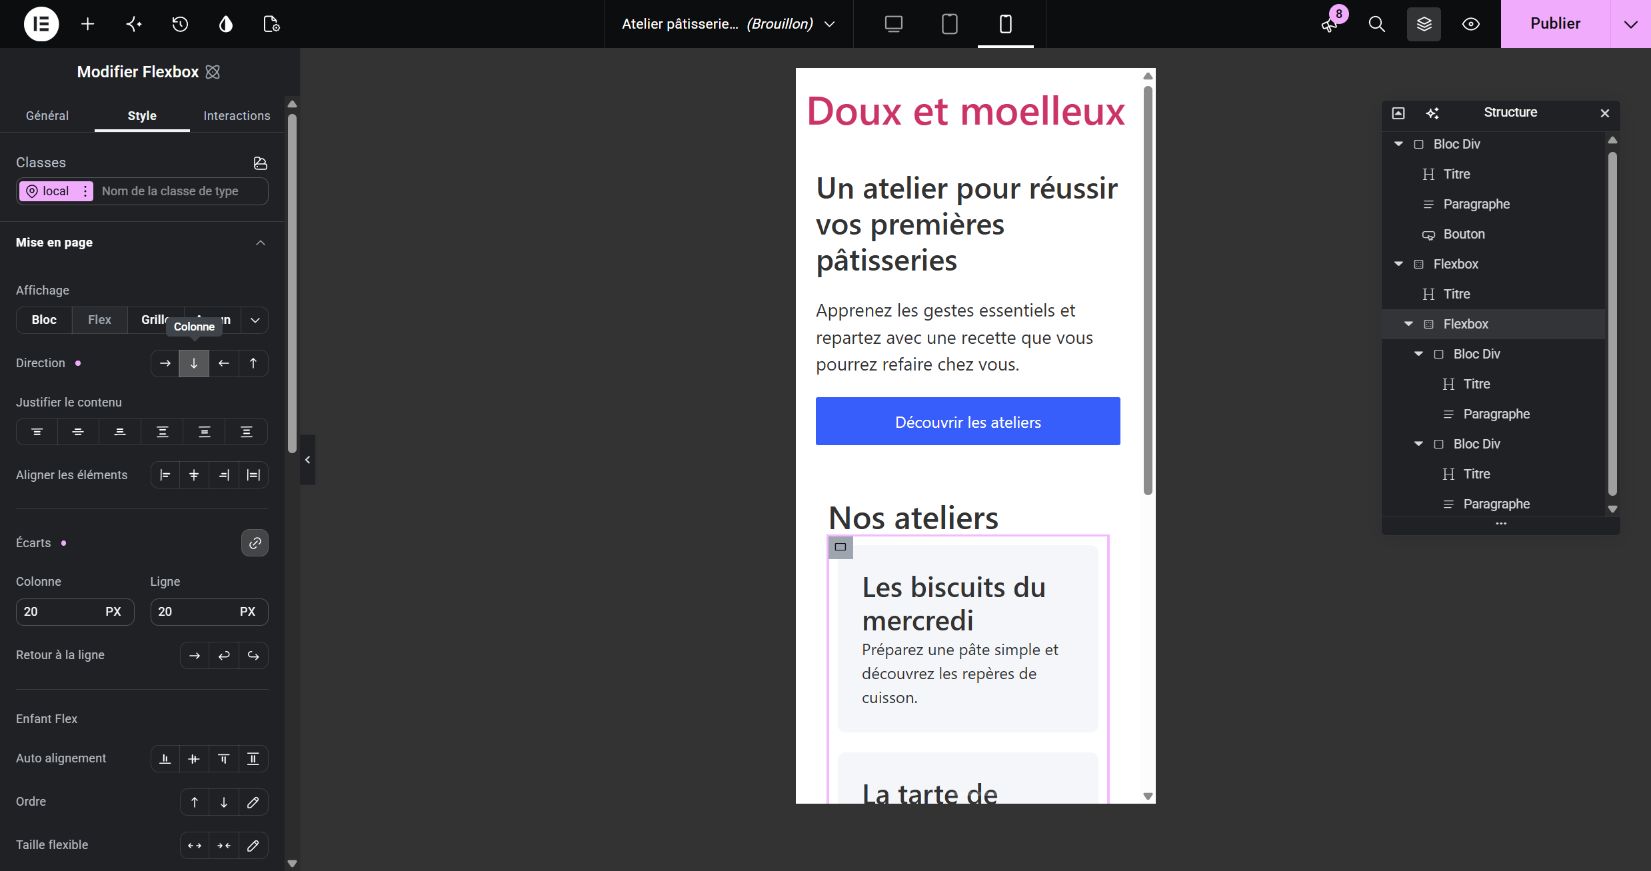Toggle the Structure layers icon in top bar

tap(1424, 24)
